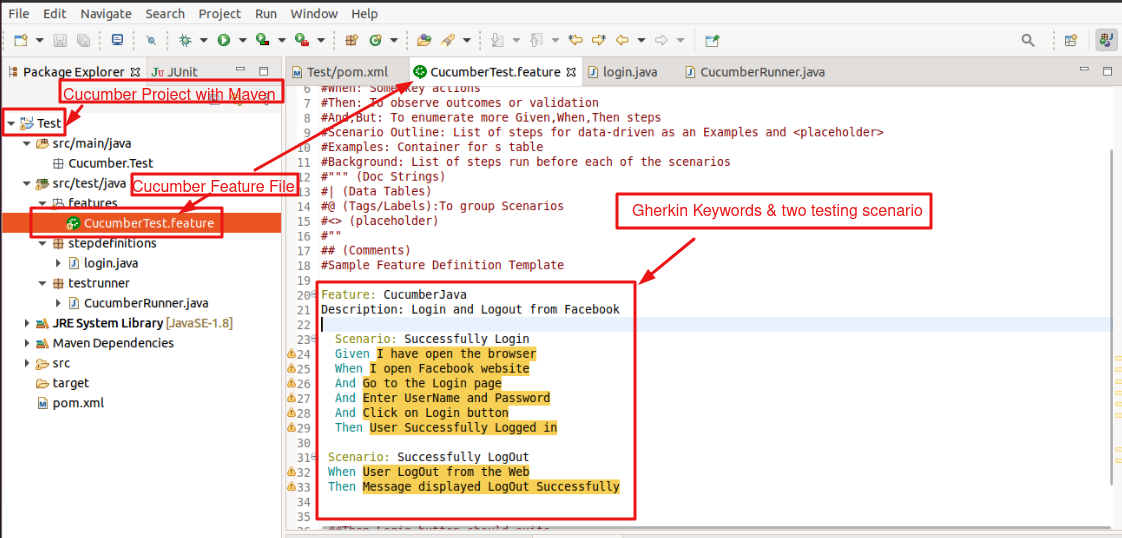The height and width of the screenshot is (538, 1122).
Task: Expand CucumberRunner.java in Package Explorer
Action: [59, 303]
